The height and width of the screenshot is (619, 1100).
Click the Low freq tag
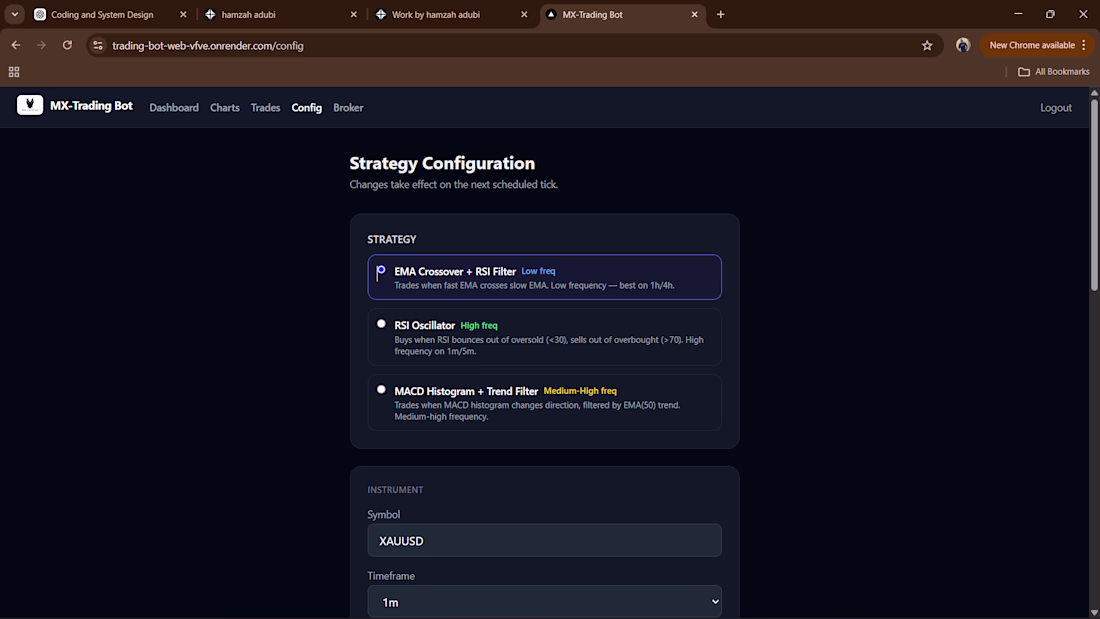(538, 271)
